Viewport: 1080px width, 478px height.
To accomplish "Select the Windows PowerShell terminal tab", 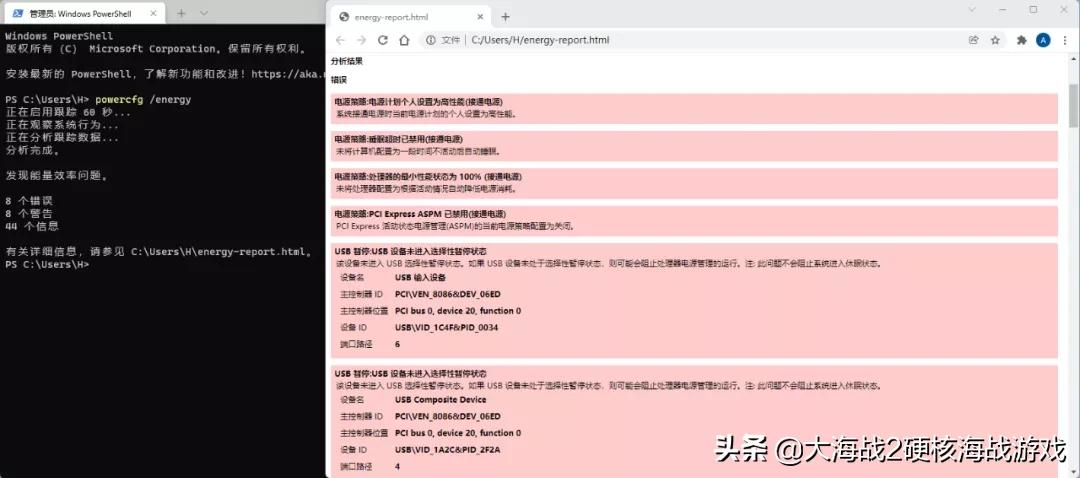I will tap(83, 13).
